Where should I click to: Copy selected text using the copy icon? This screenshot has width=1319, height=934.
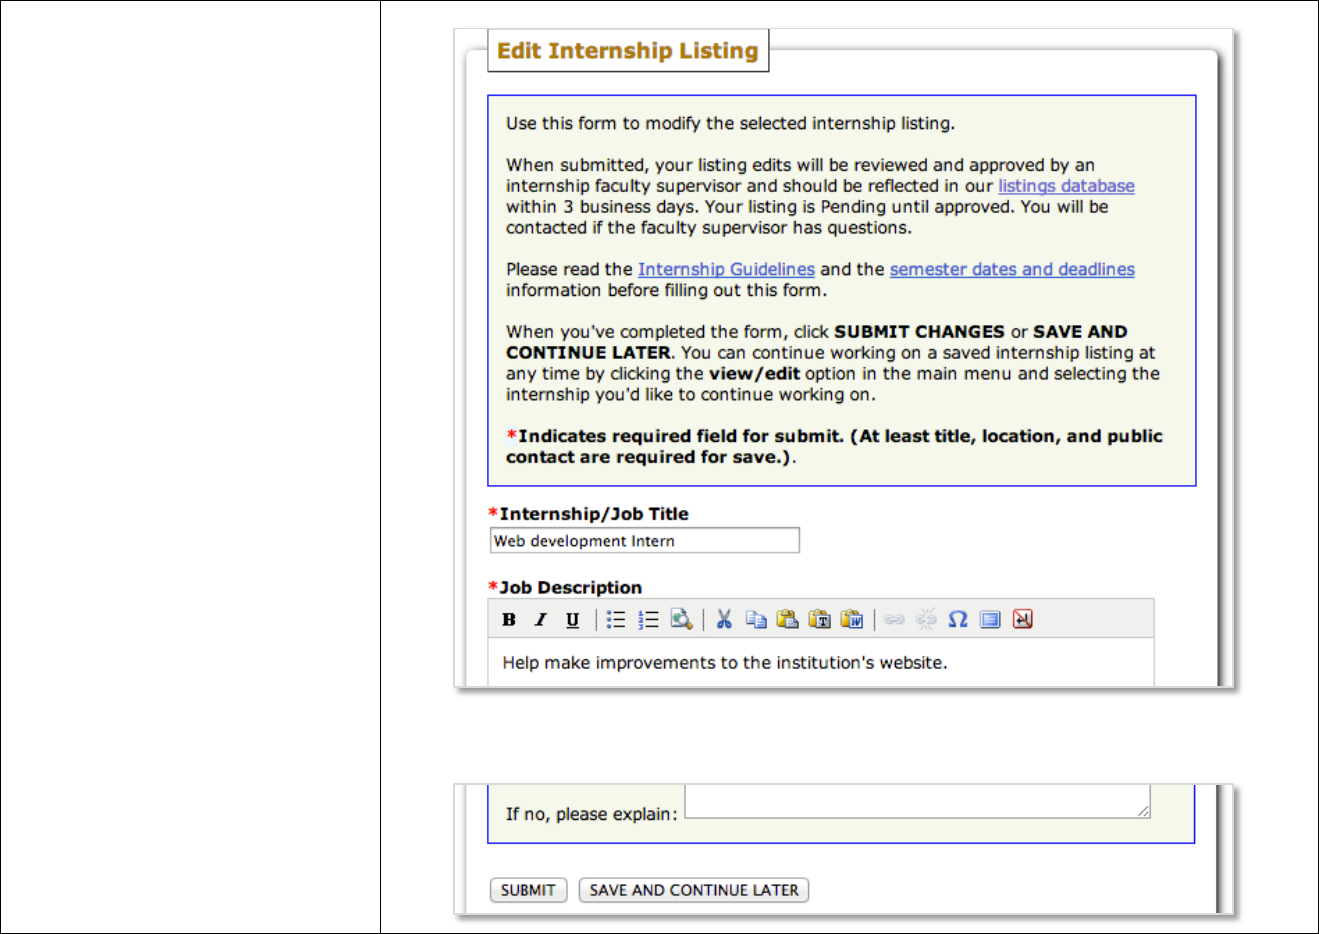[x=756, y=620]
